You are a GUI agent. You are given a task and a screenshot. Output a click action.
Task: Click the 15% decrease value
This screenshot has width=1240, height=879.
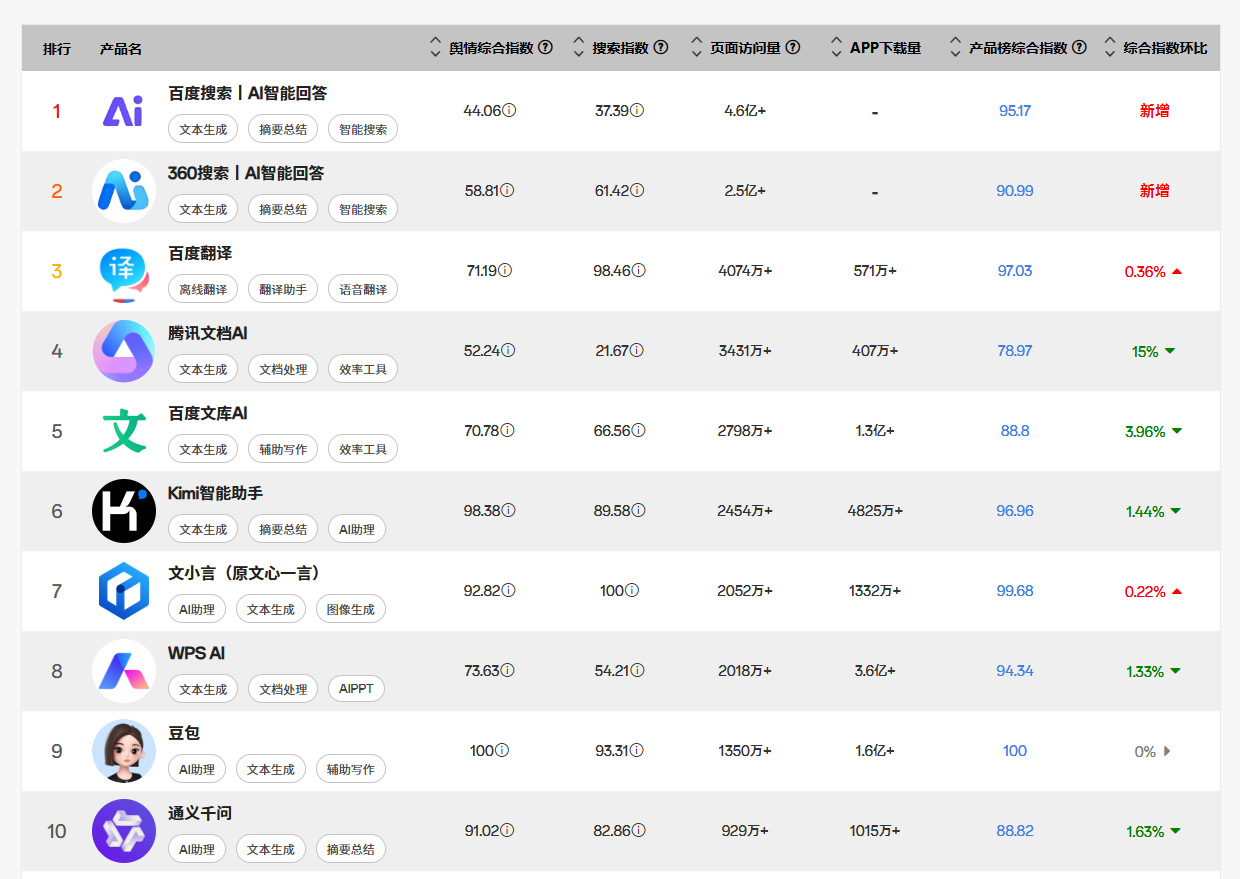(1145, 352)
